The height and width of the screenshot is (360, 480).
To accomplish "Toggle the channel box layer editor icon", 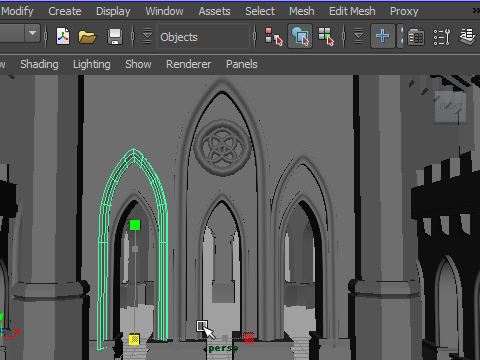I will point(468,36).
